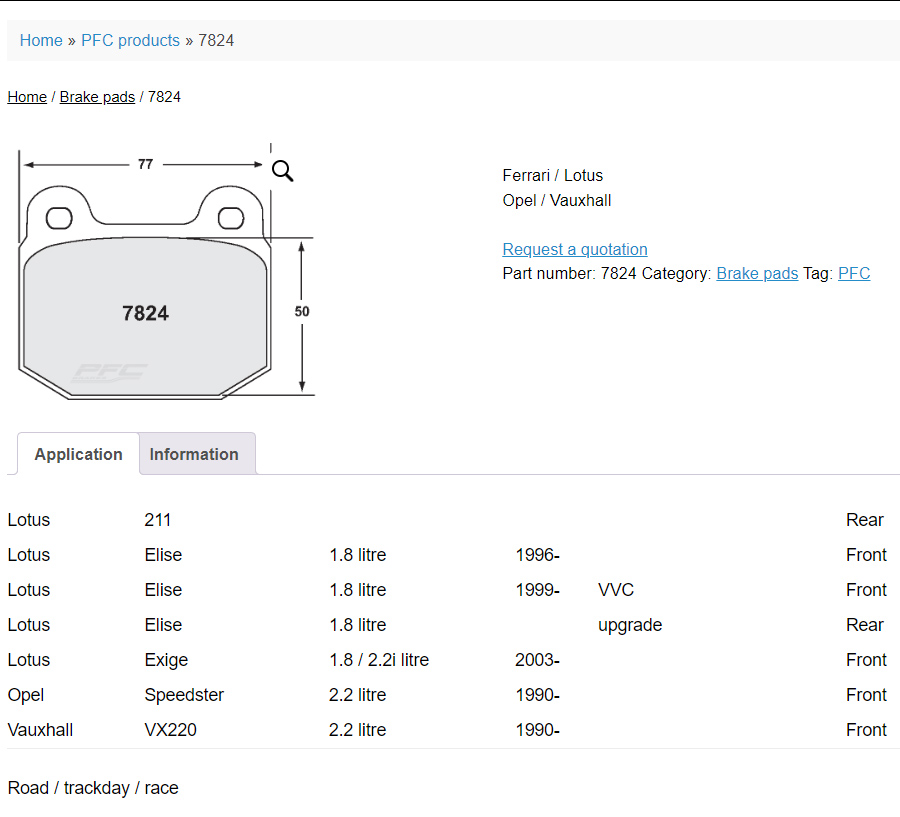Open the underlined Brake pads breadcrumb
Screen dimensions: 900x817
[97, 97]
